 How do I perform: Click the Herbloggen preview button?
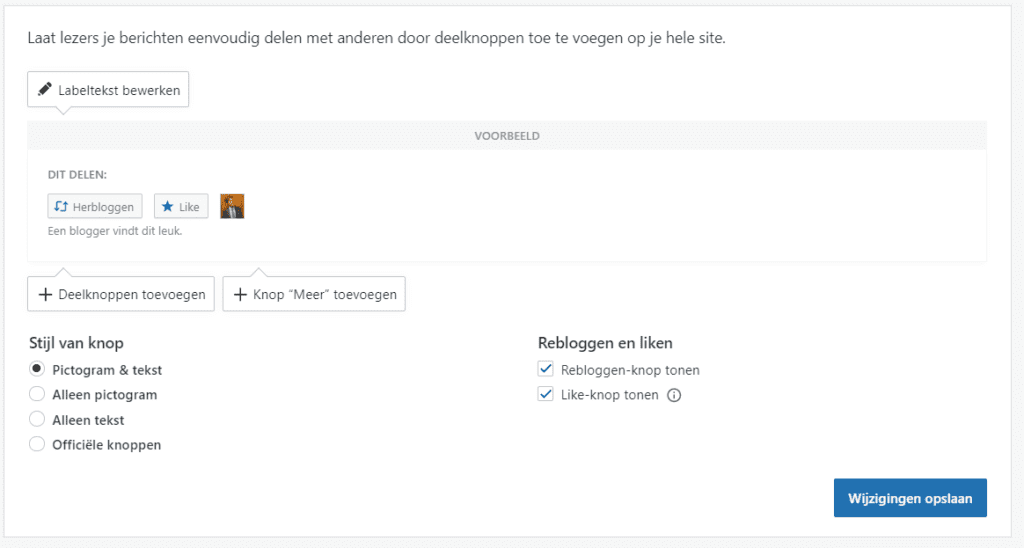coord(95,206)
